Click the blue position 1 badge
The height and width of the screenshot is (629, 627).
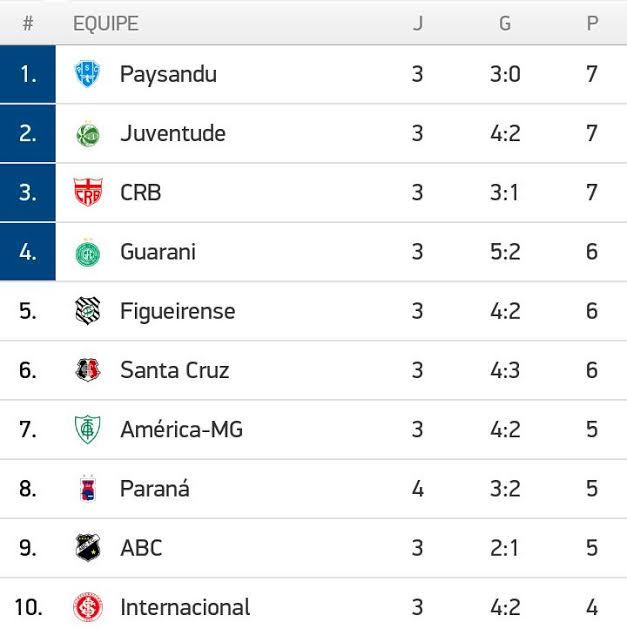point(28,74)
